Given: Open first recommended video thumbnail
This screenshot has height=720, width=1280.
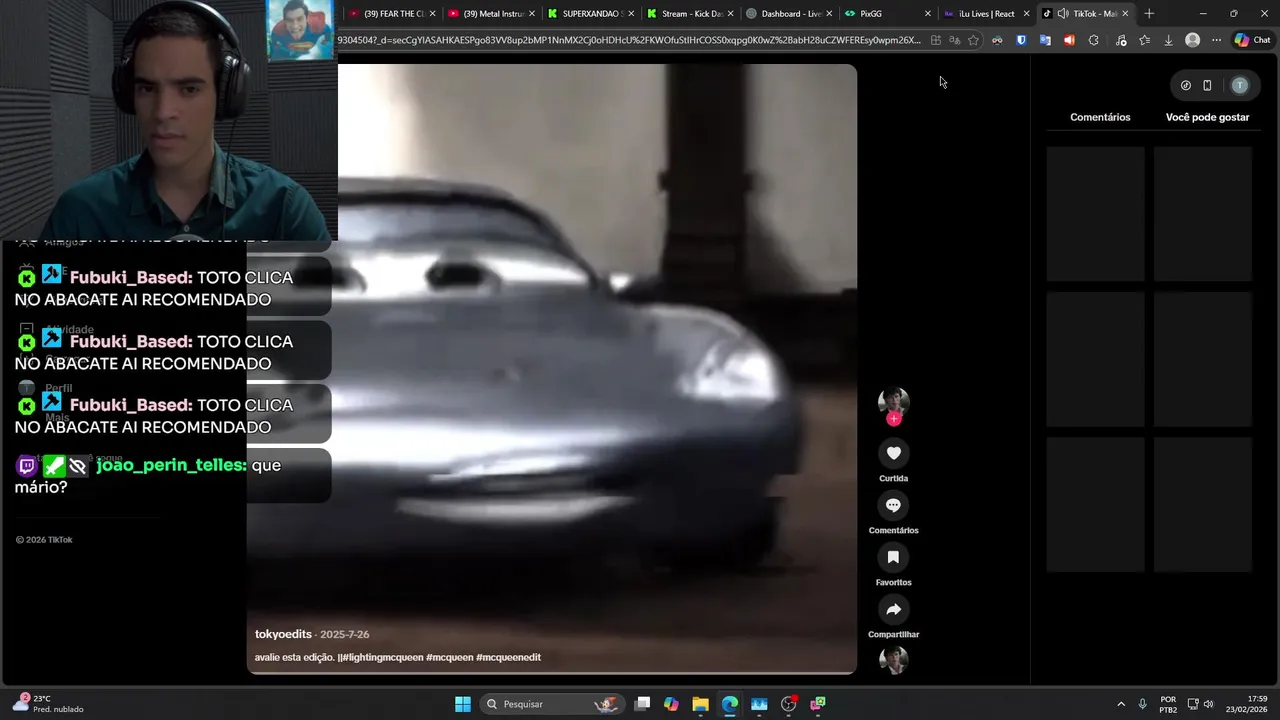Looking at the screenshot, I should point(1095,214).
